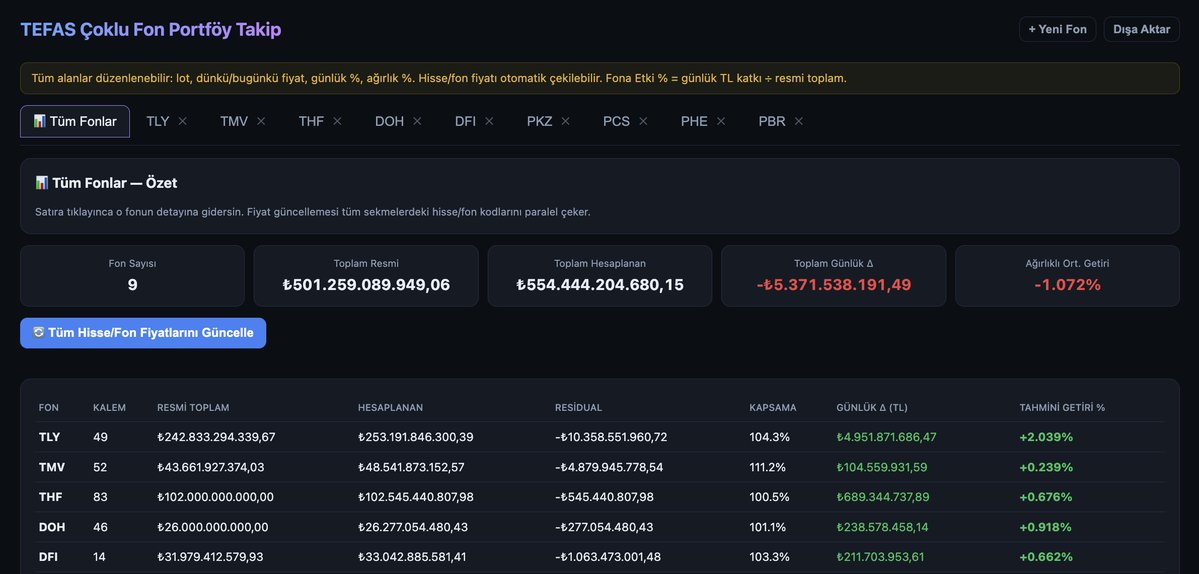The width and height of the screenshot is (1199, 574).
Task: Close the PBR fund tab
Action: [798, 121]
